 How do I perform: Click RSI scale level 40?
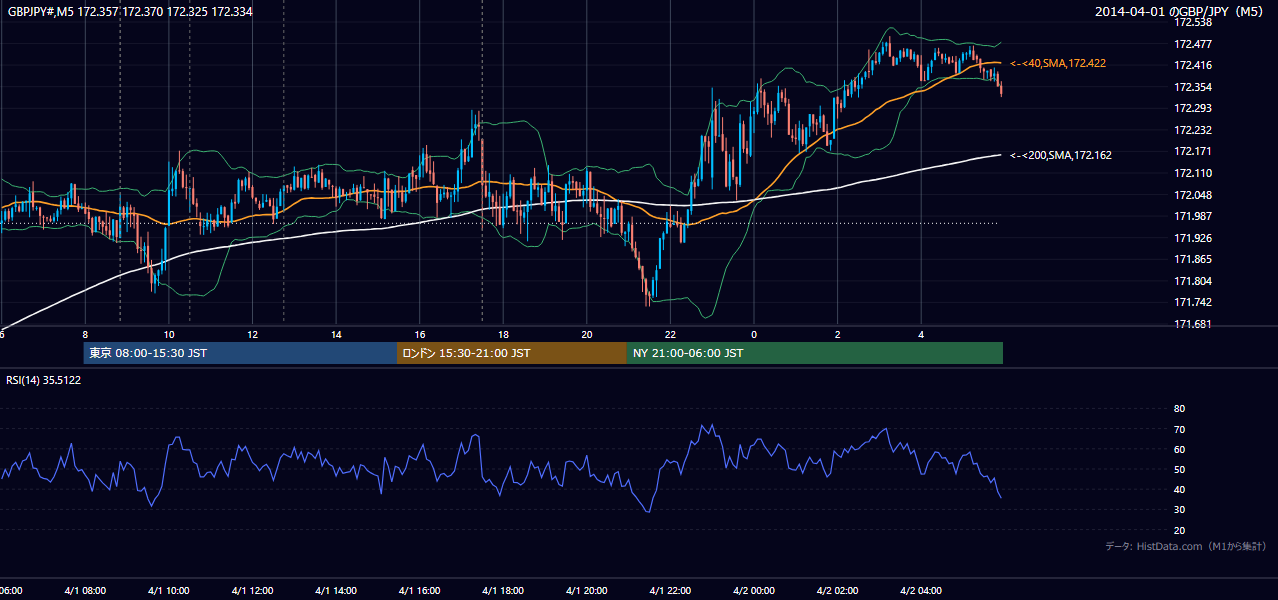click(x=1179, y=489)
